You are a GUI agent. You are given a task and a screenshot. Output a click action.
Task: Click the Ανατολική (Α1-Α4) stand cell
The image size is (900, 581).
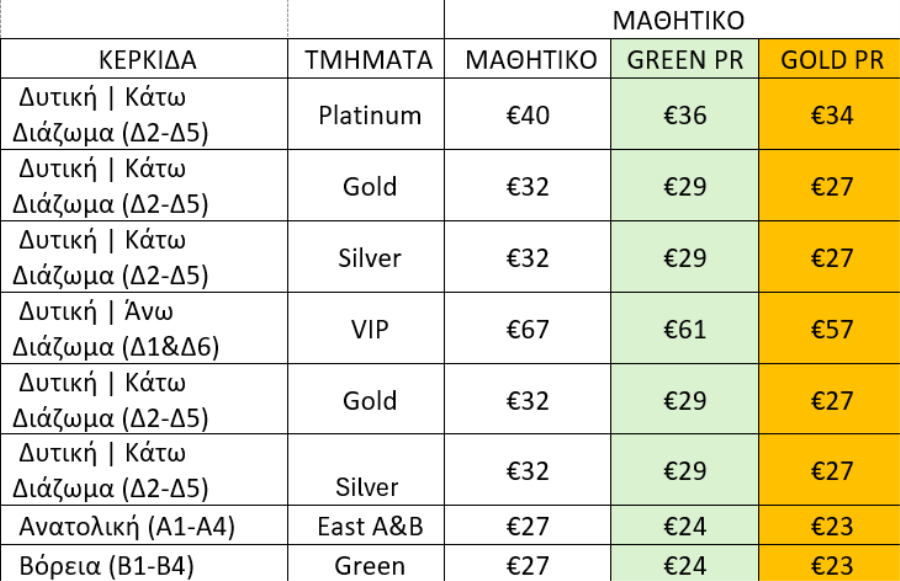click(144, 525)
